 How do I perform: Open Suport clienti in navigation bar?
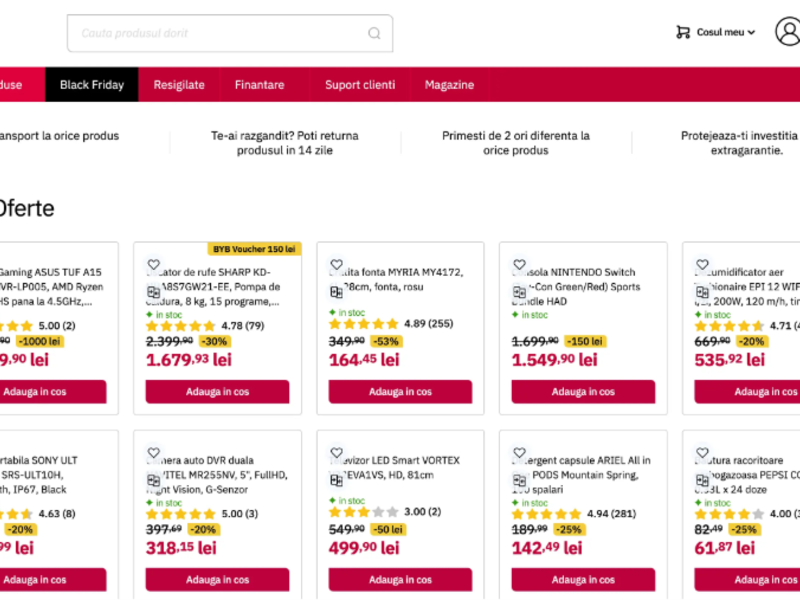360,85
